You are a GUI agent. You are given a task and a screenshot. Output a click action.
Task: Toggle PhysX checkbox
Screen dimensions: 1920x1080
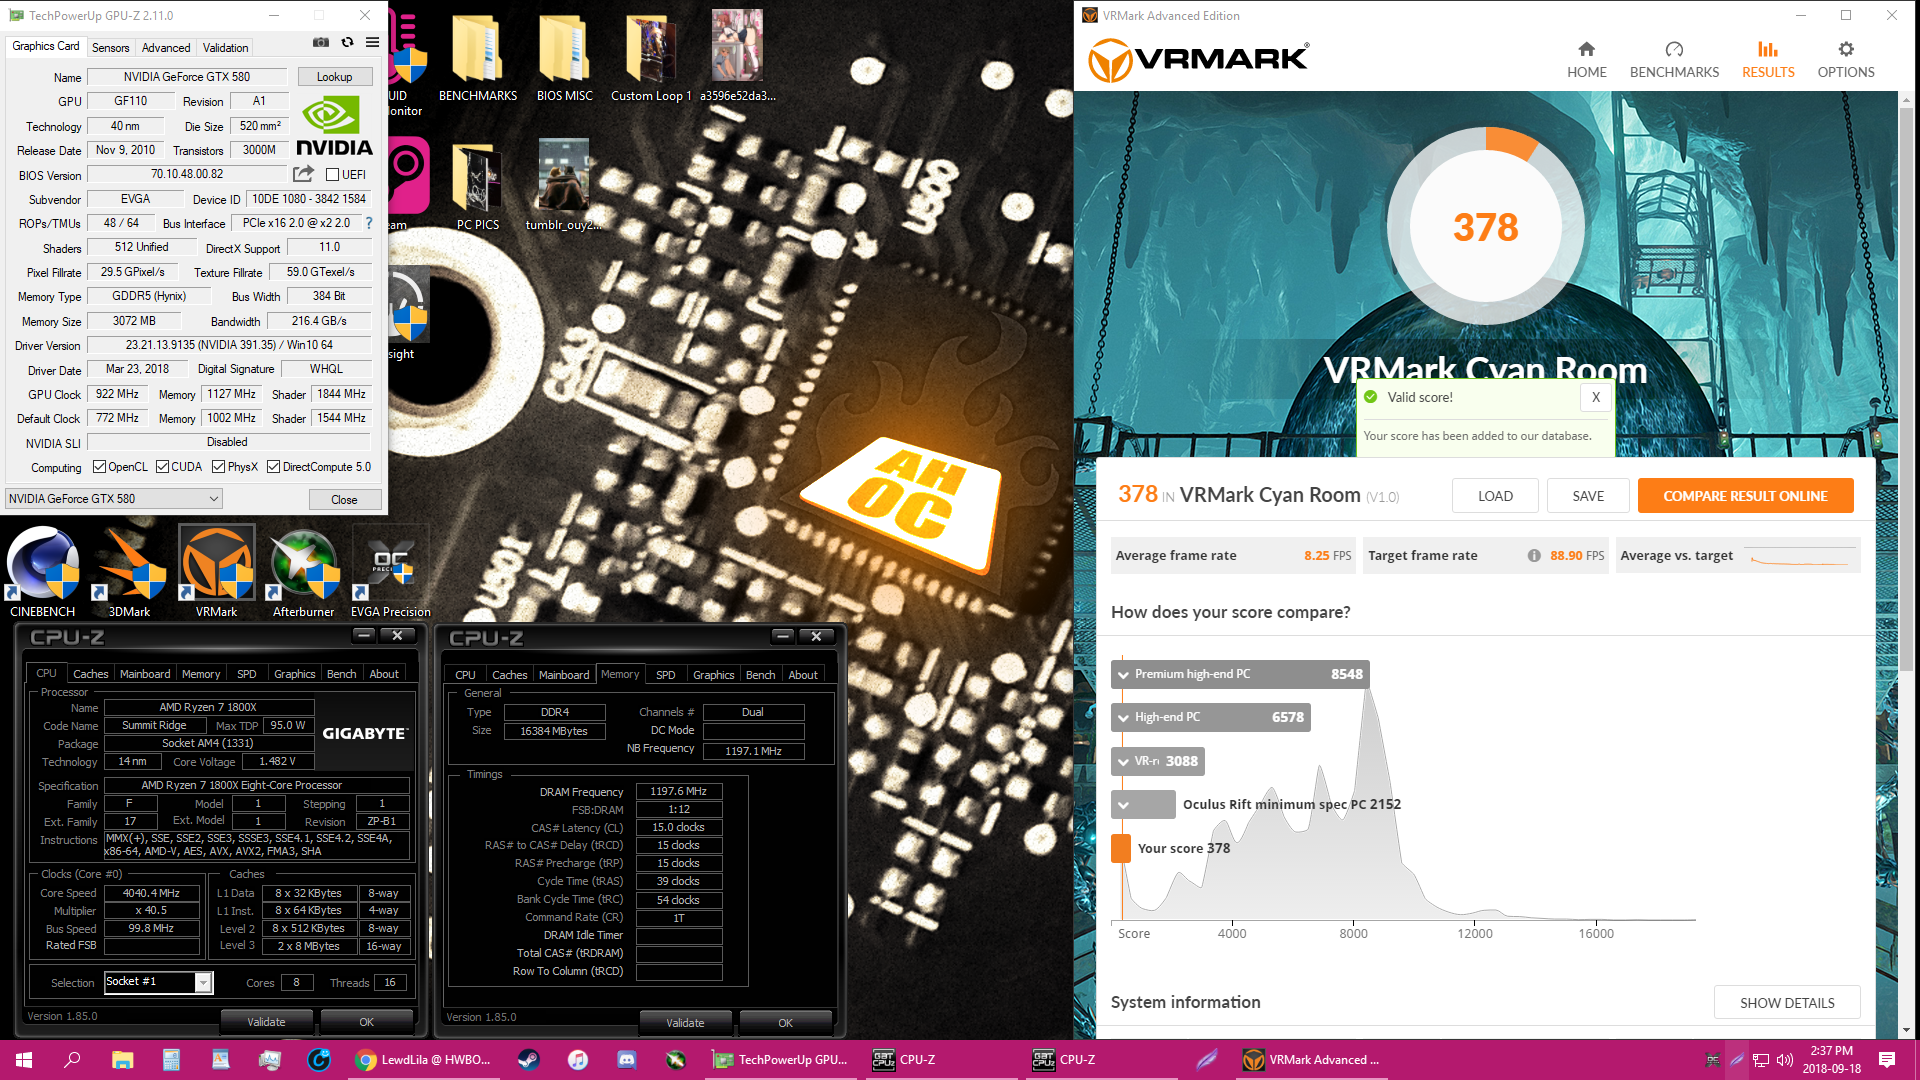tap(218, 467)
